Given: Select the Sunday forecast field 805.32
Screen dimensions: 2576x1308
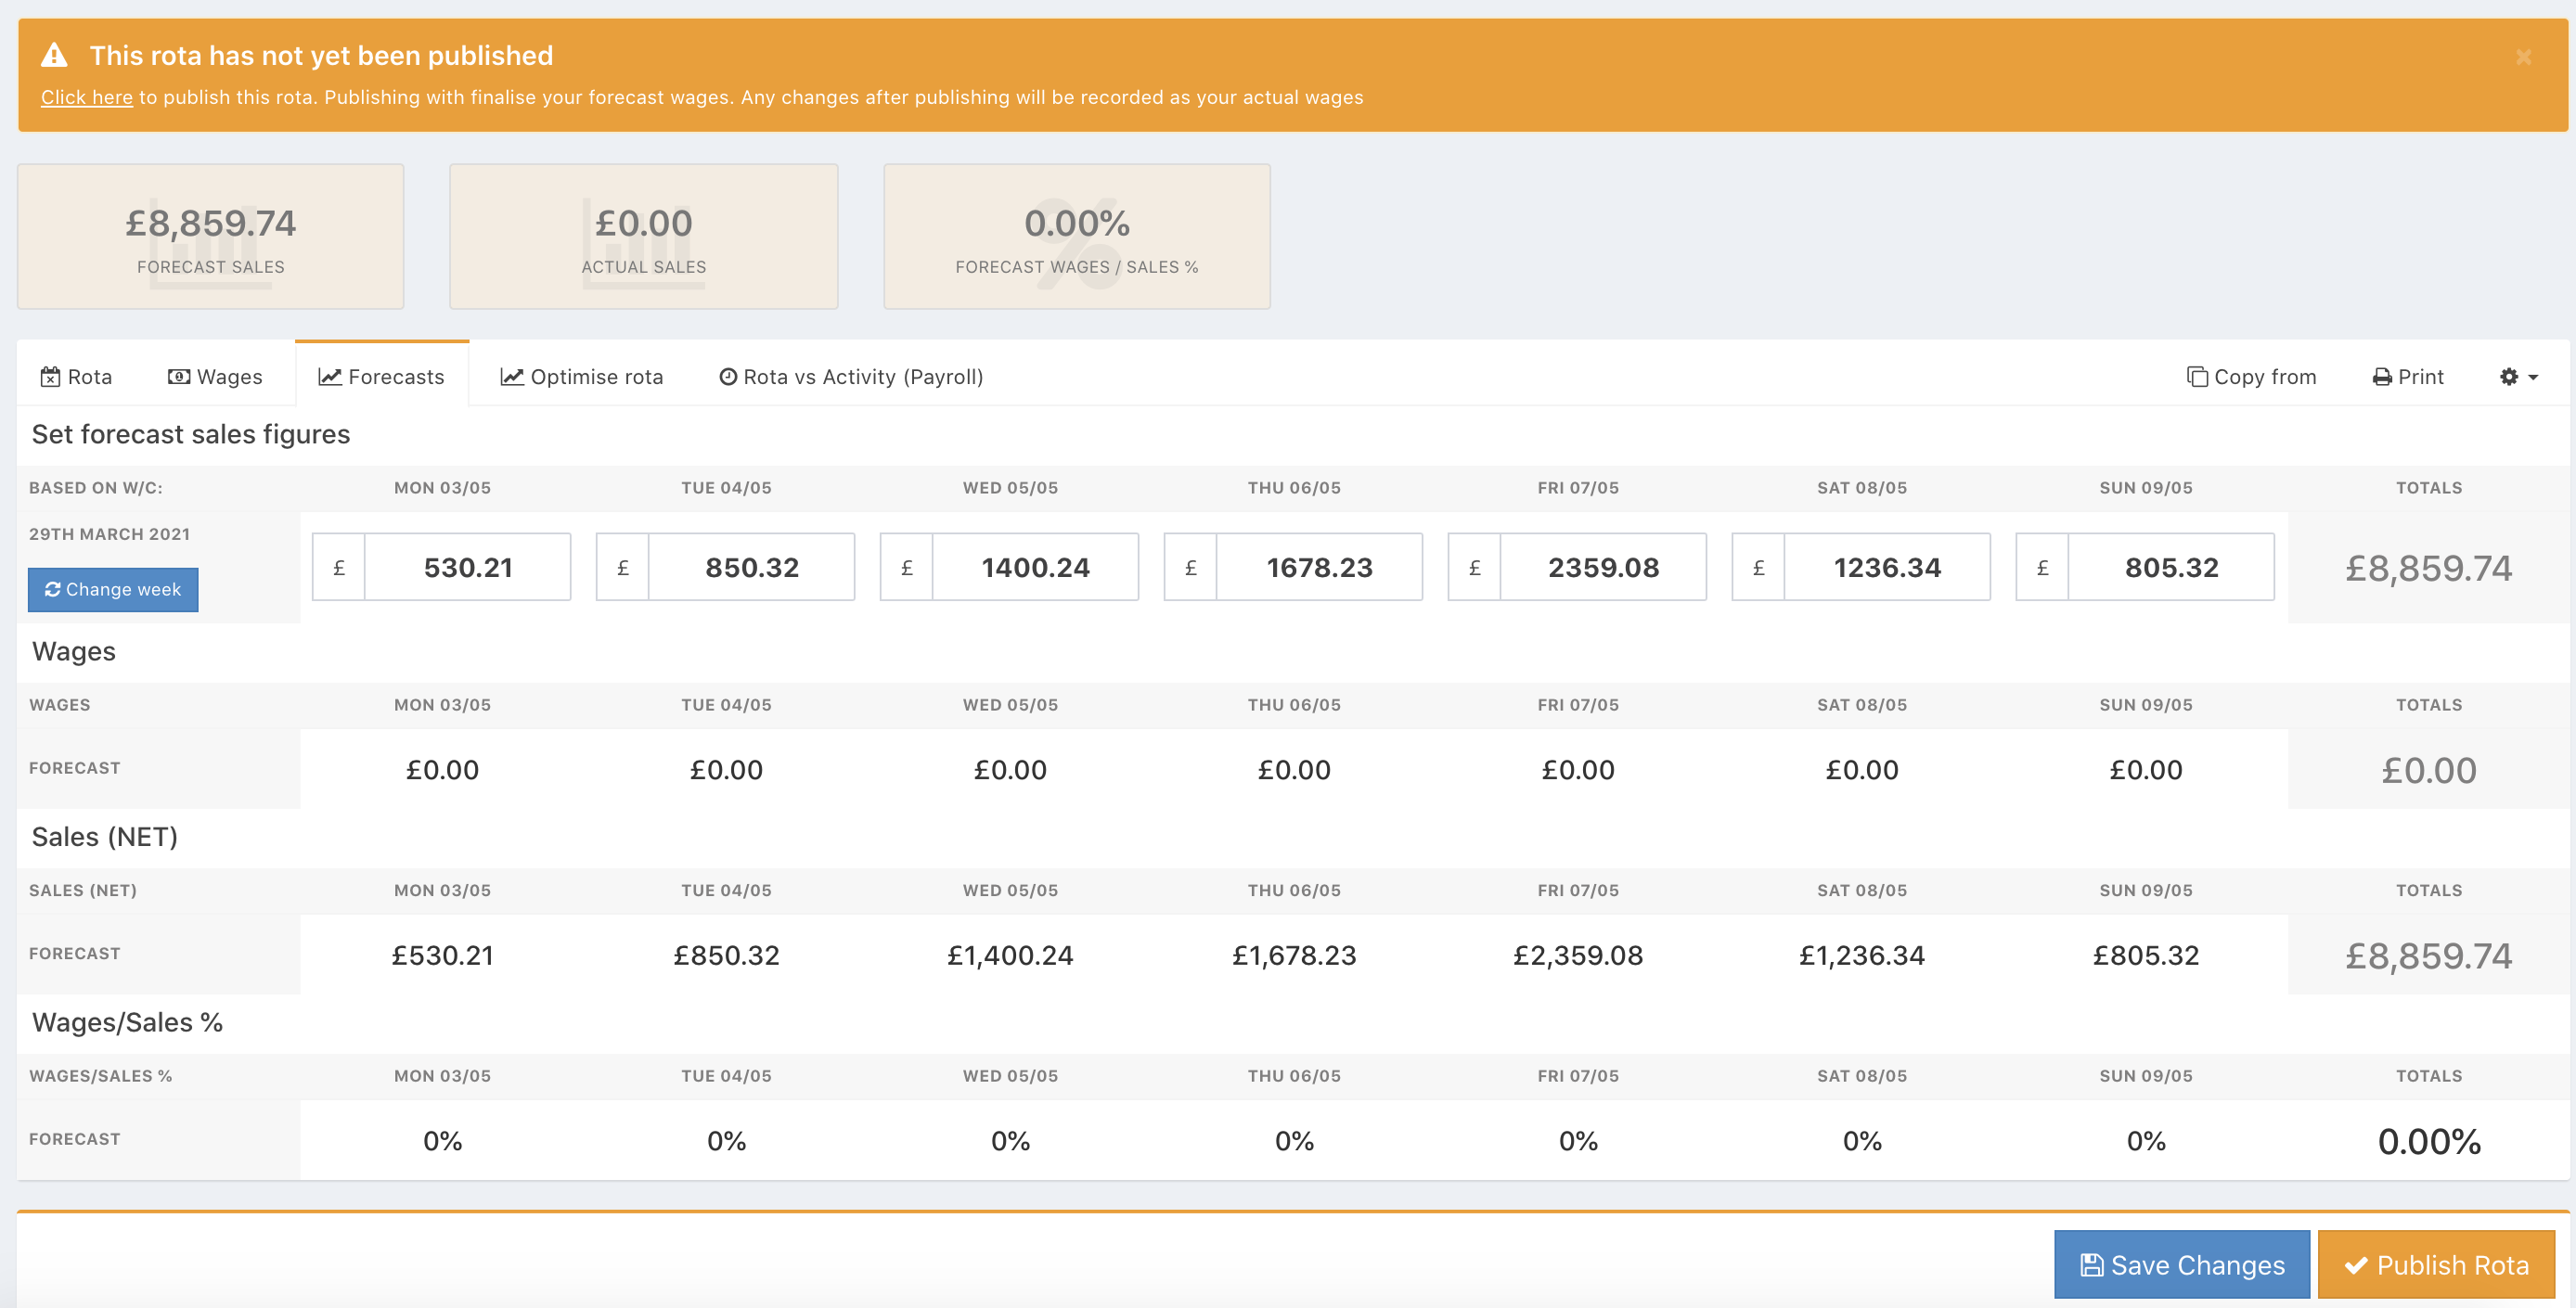Looking at the screenshot, I should coord(2170,567).
